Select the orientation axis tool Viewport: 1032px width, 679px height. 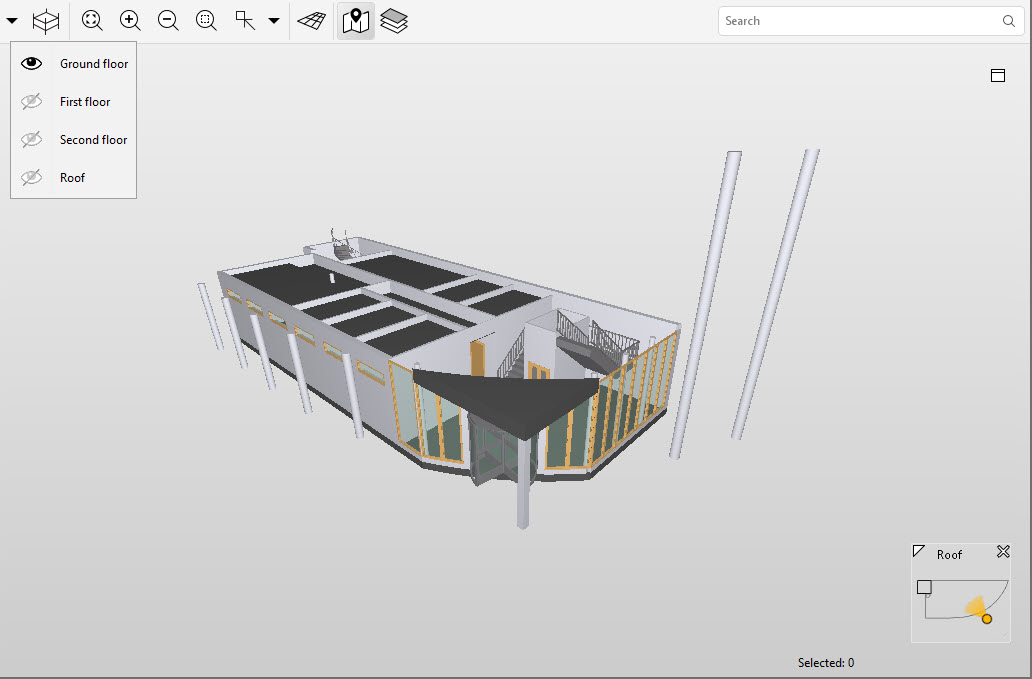pos(245,21)
